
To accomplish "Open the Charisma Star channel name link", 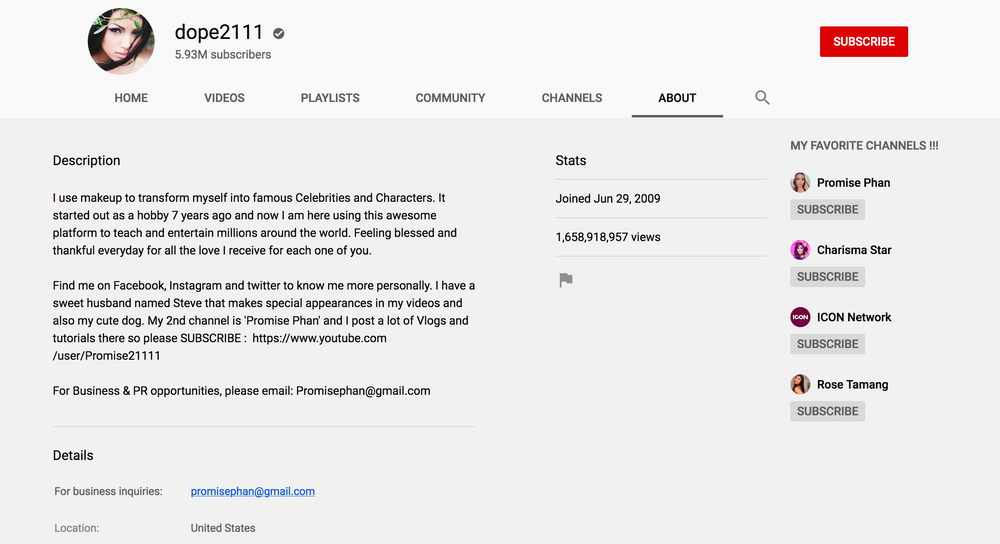I will tap(854, 250).
